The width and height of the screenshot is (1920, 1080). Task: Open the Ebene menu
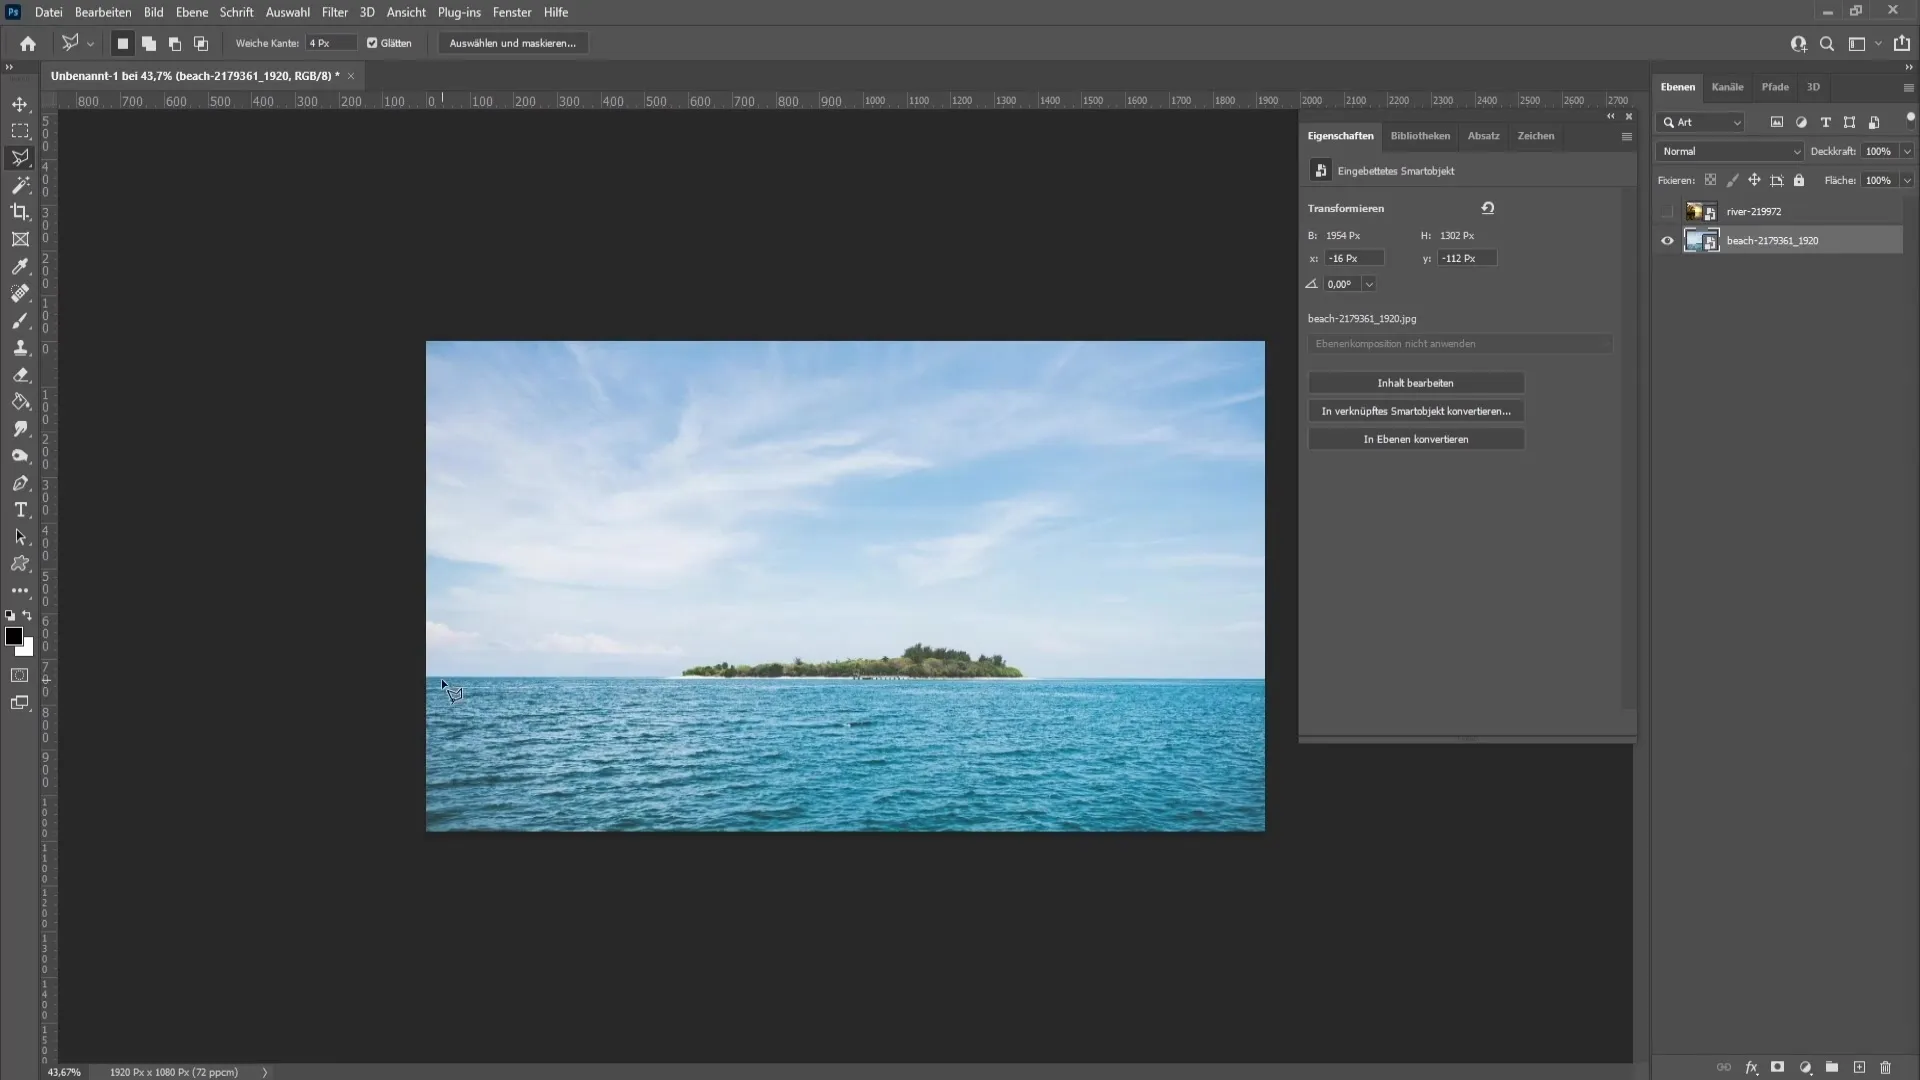[190, 12]
